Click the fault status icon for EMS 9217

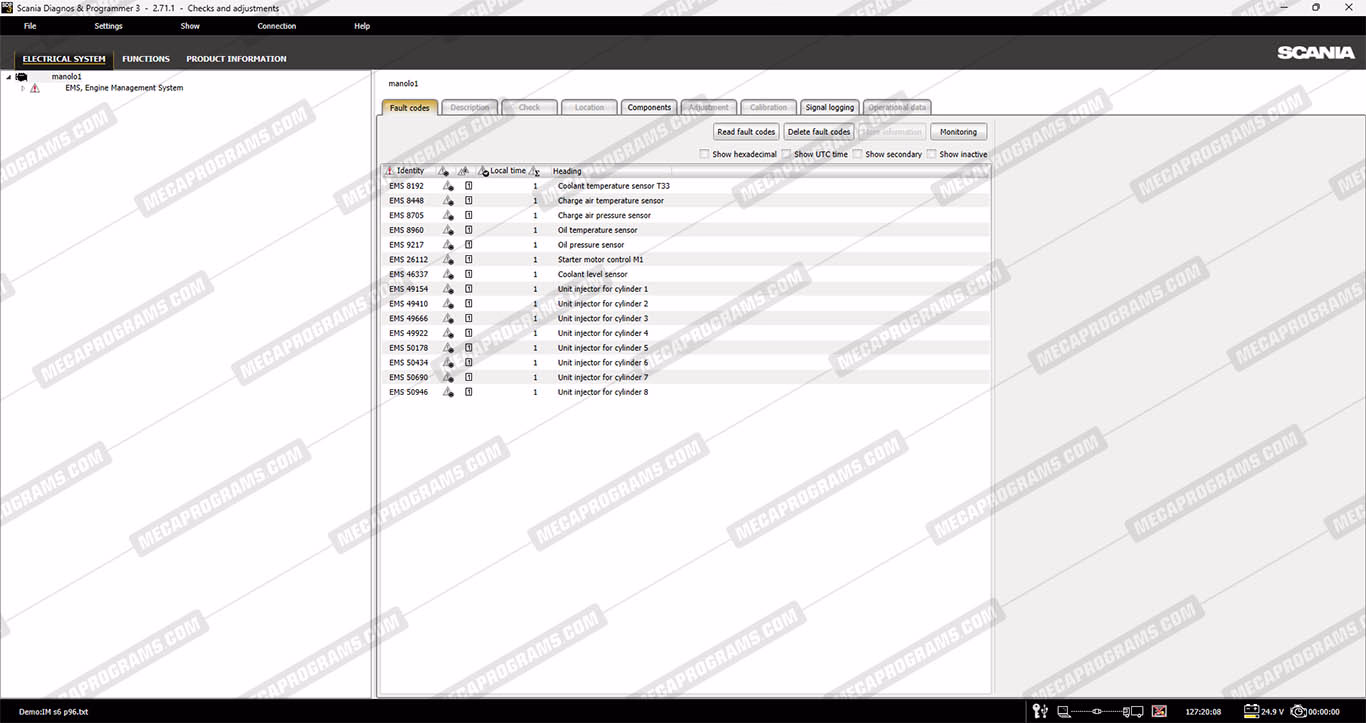pyautogui.click(x=448, y=245)
